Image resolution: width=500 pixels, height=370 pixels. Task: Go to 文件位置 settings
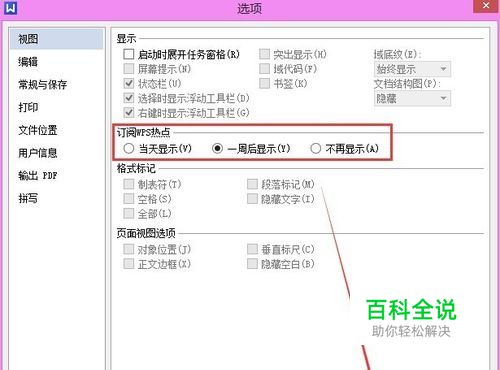38,130
